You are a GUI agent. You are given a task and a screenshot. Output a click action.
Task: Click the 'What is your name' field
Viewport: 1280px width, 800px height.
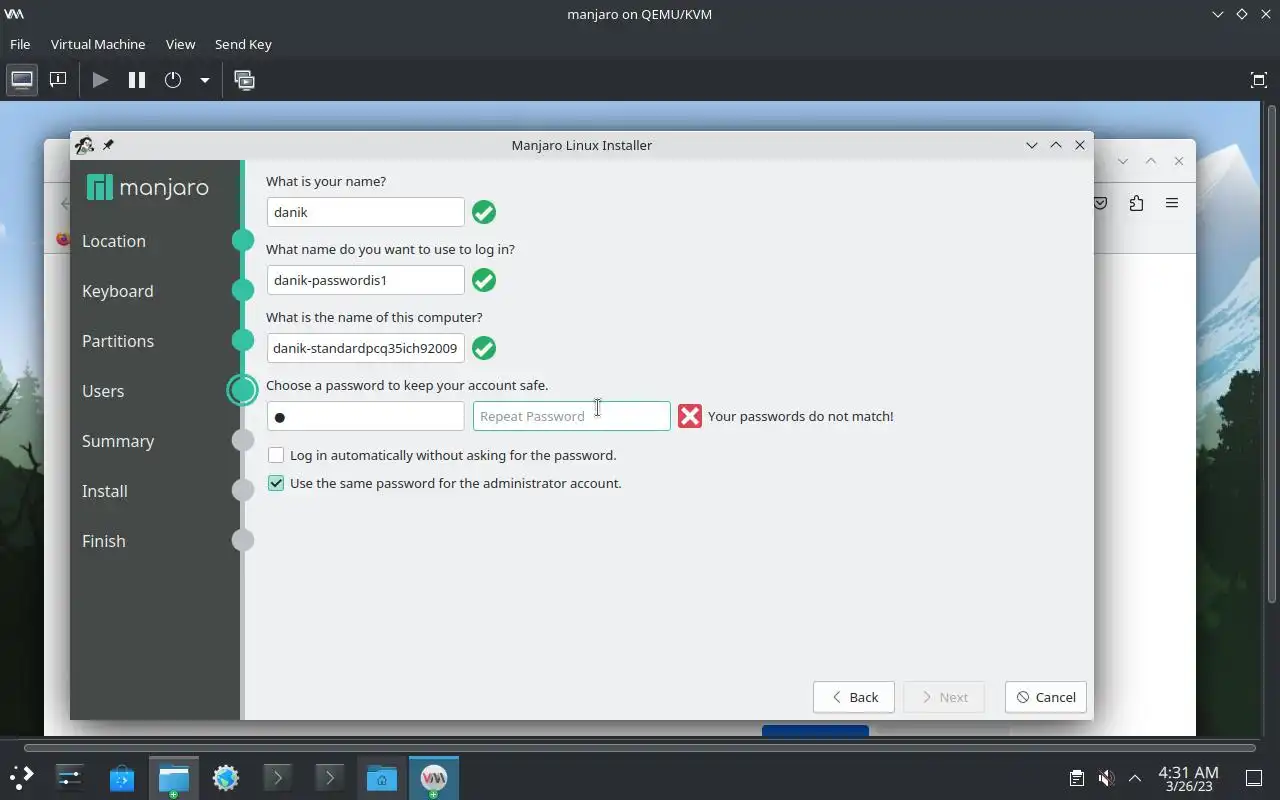[366, 212]
